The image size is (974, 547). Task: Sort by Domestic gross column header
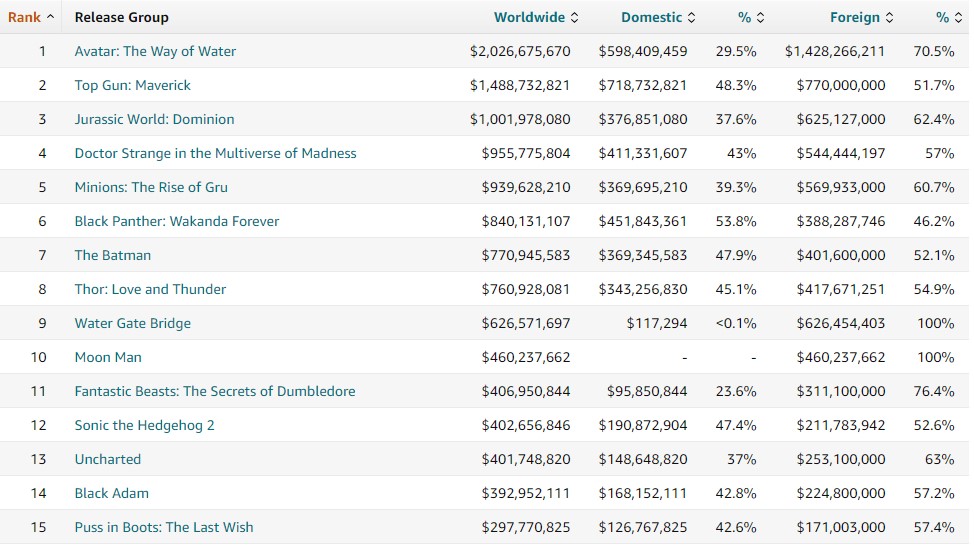click(x=652, y=17)
